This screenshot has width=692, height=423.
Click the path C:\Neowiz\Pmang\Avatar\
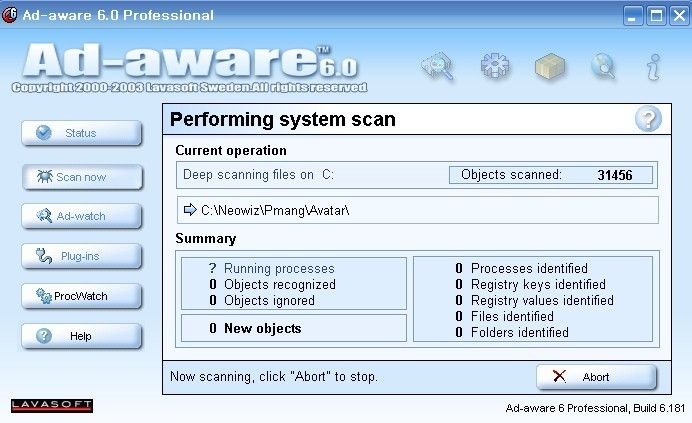pos(275,210)
